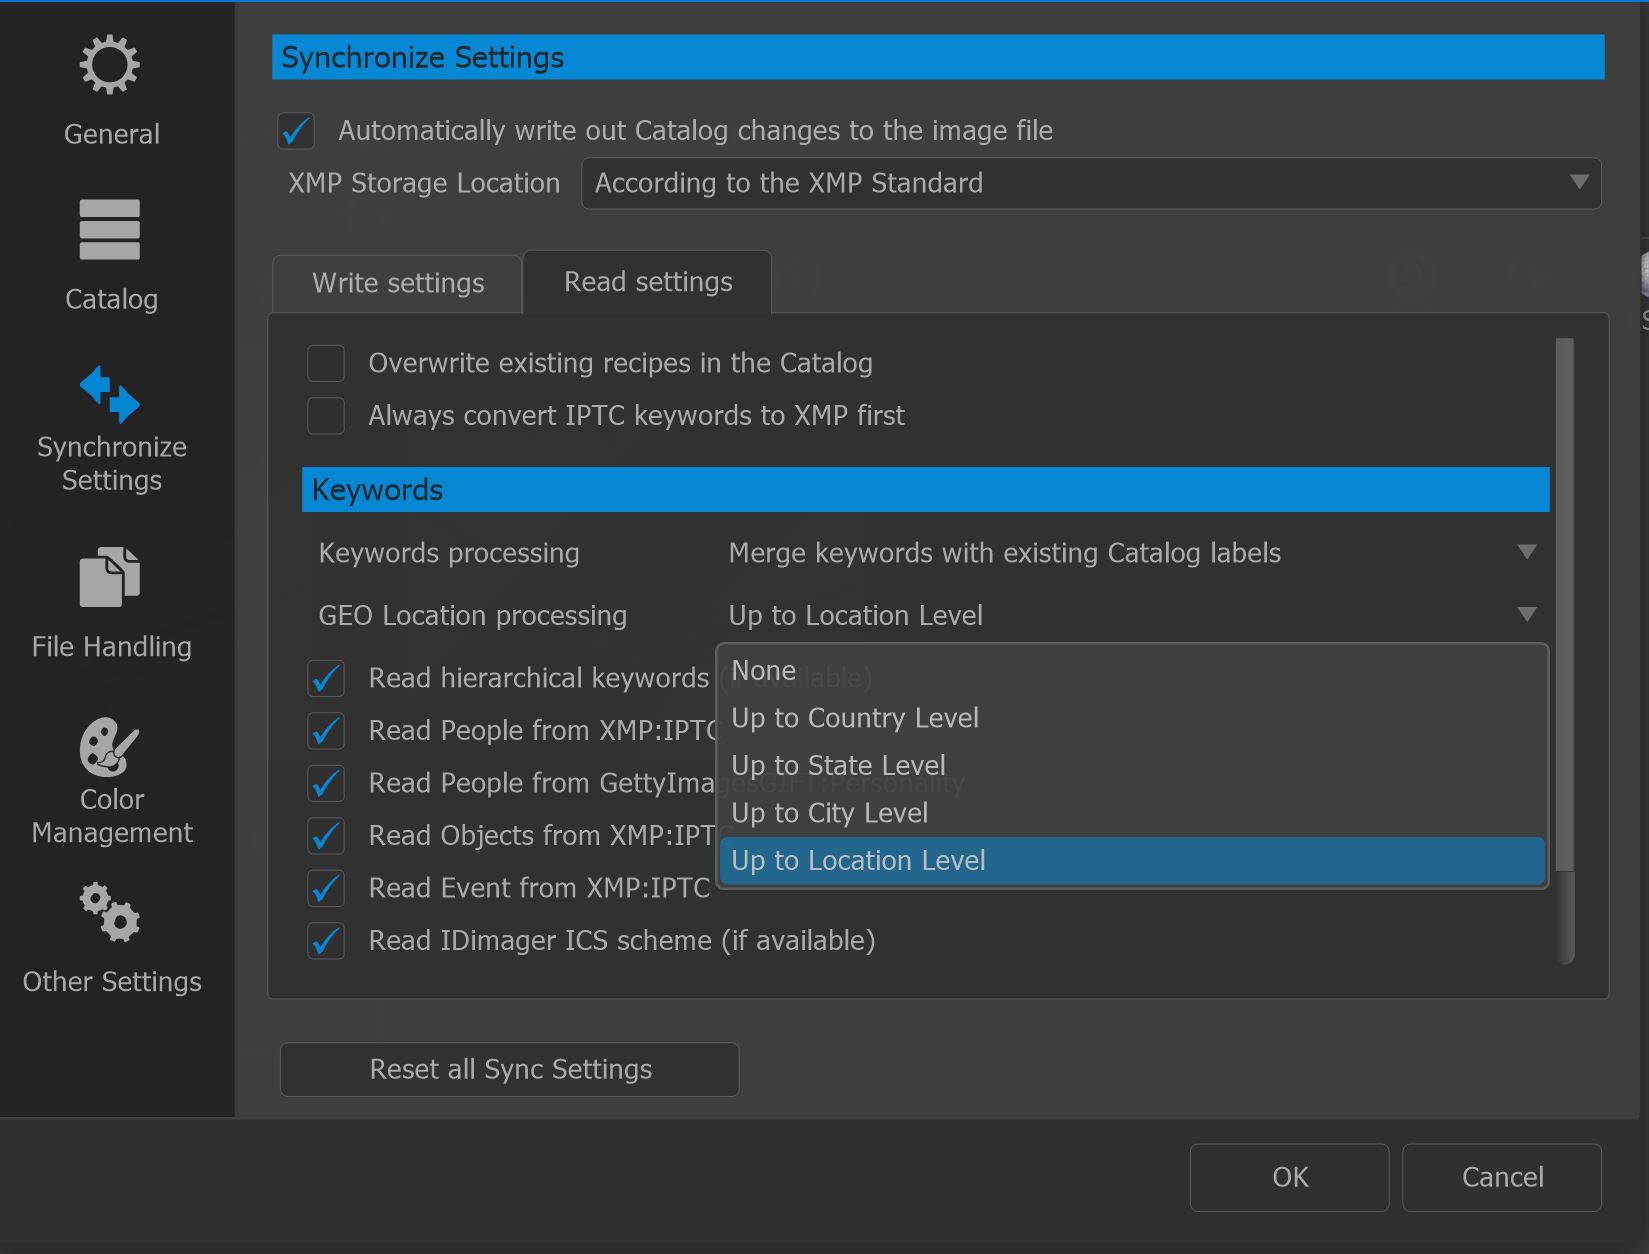Image resolution: width=1649 pixels, height=1254 pixels.
Task: Enable Always convert IPTC keywords to XMP
Action: click(326, 416)
